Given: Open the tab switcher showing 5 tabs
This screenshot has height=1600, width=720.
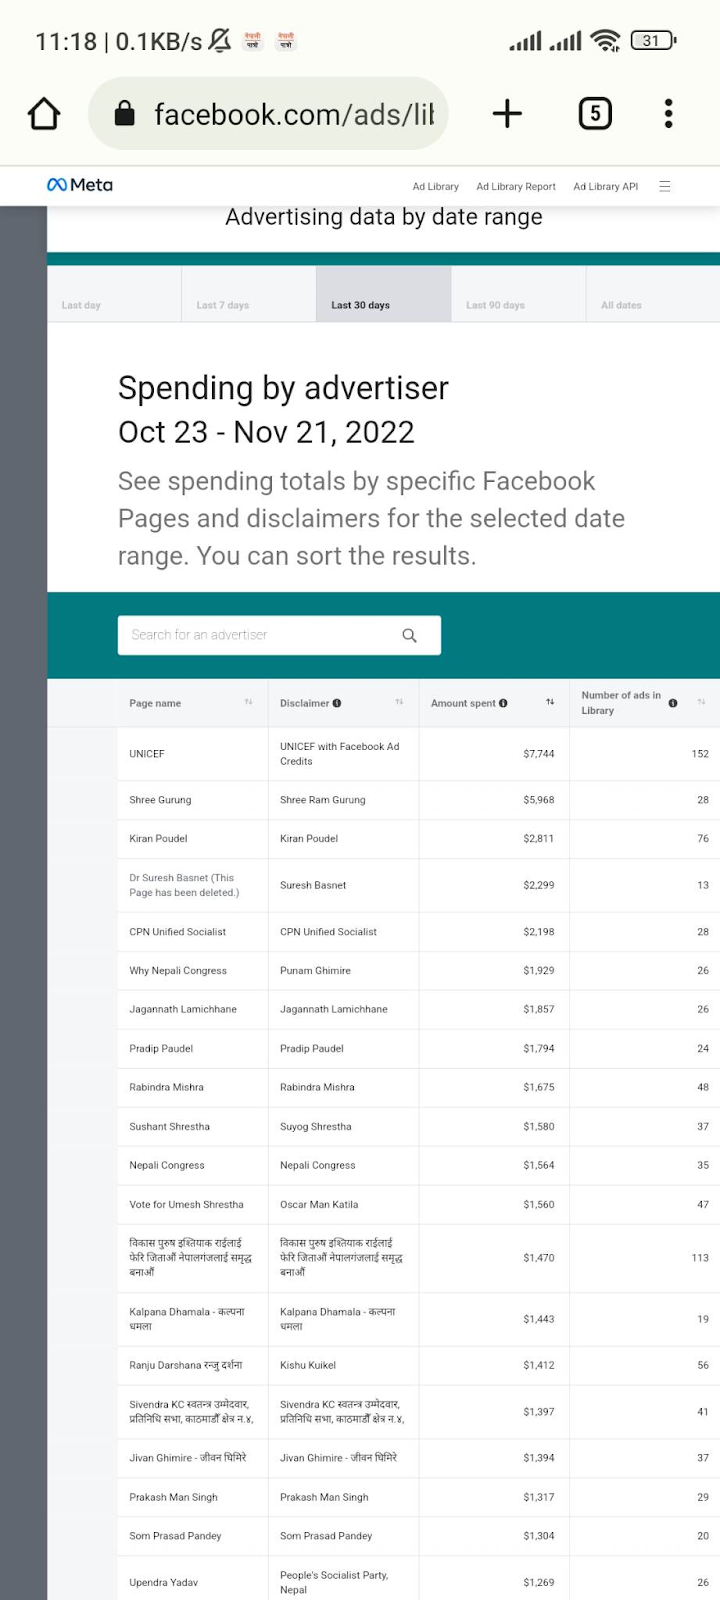Looking at the screenshot, I should [595, 113].
